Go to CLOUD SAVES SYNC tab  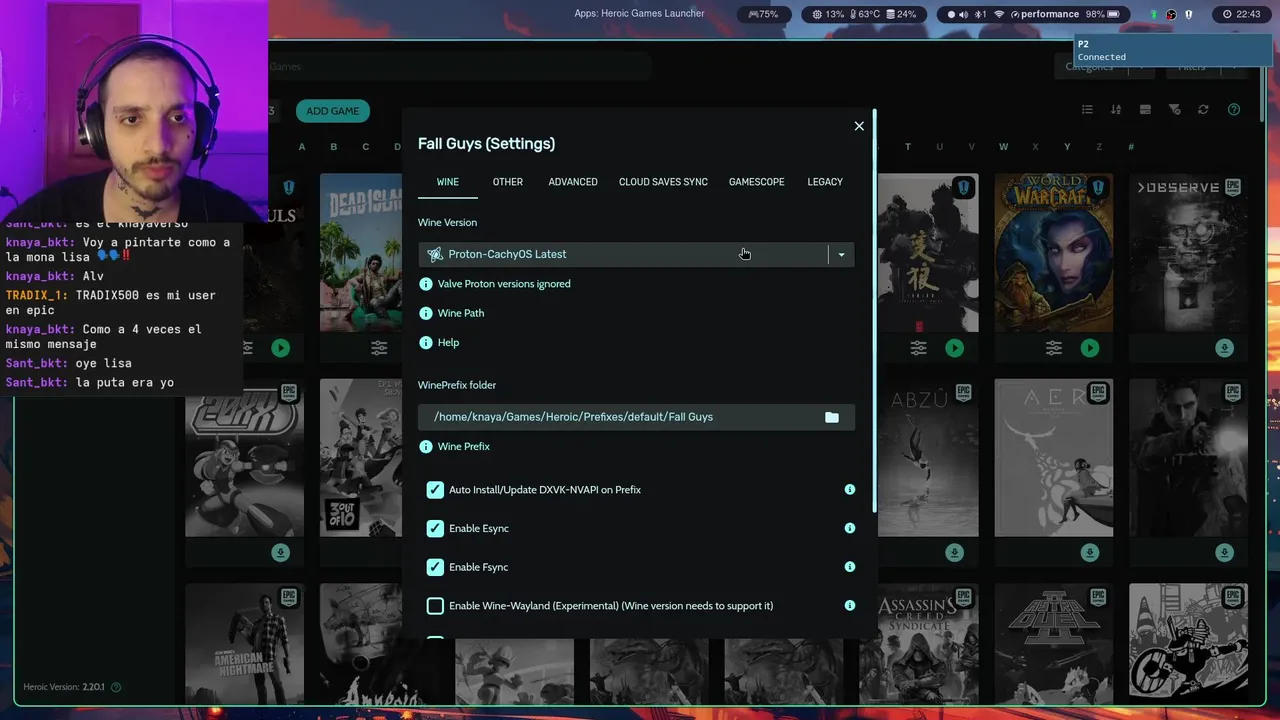point(663,182)
